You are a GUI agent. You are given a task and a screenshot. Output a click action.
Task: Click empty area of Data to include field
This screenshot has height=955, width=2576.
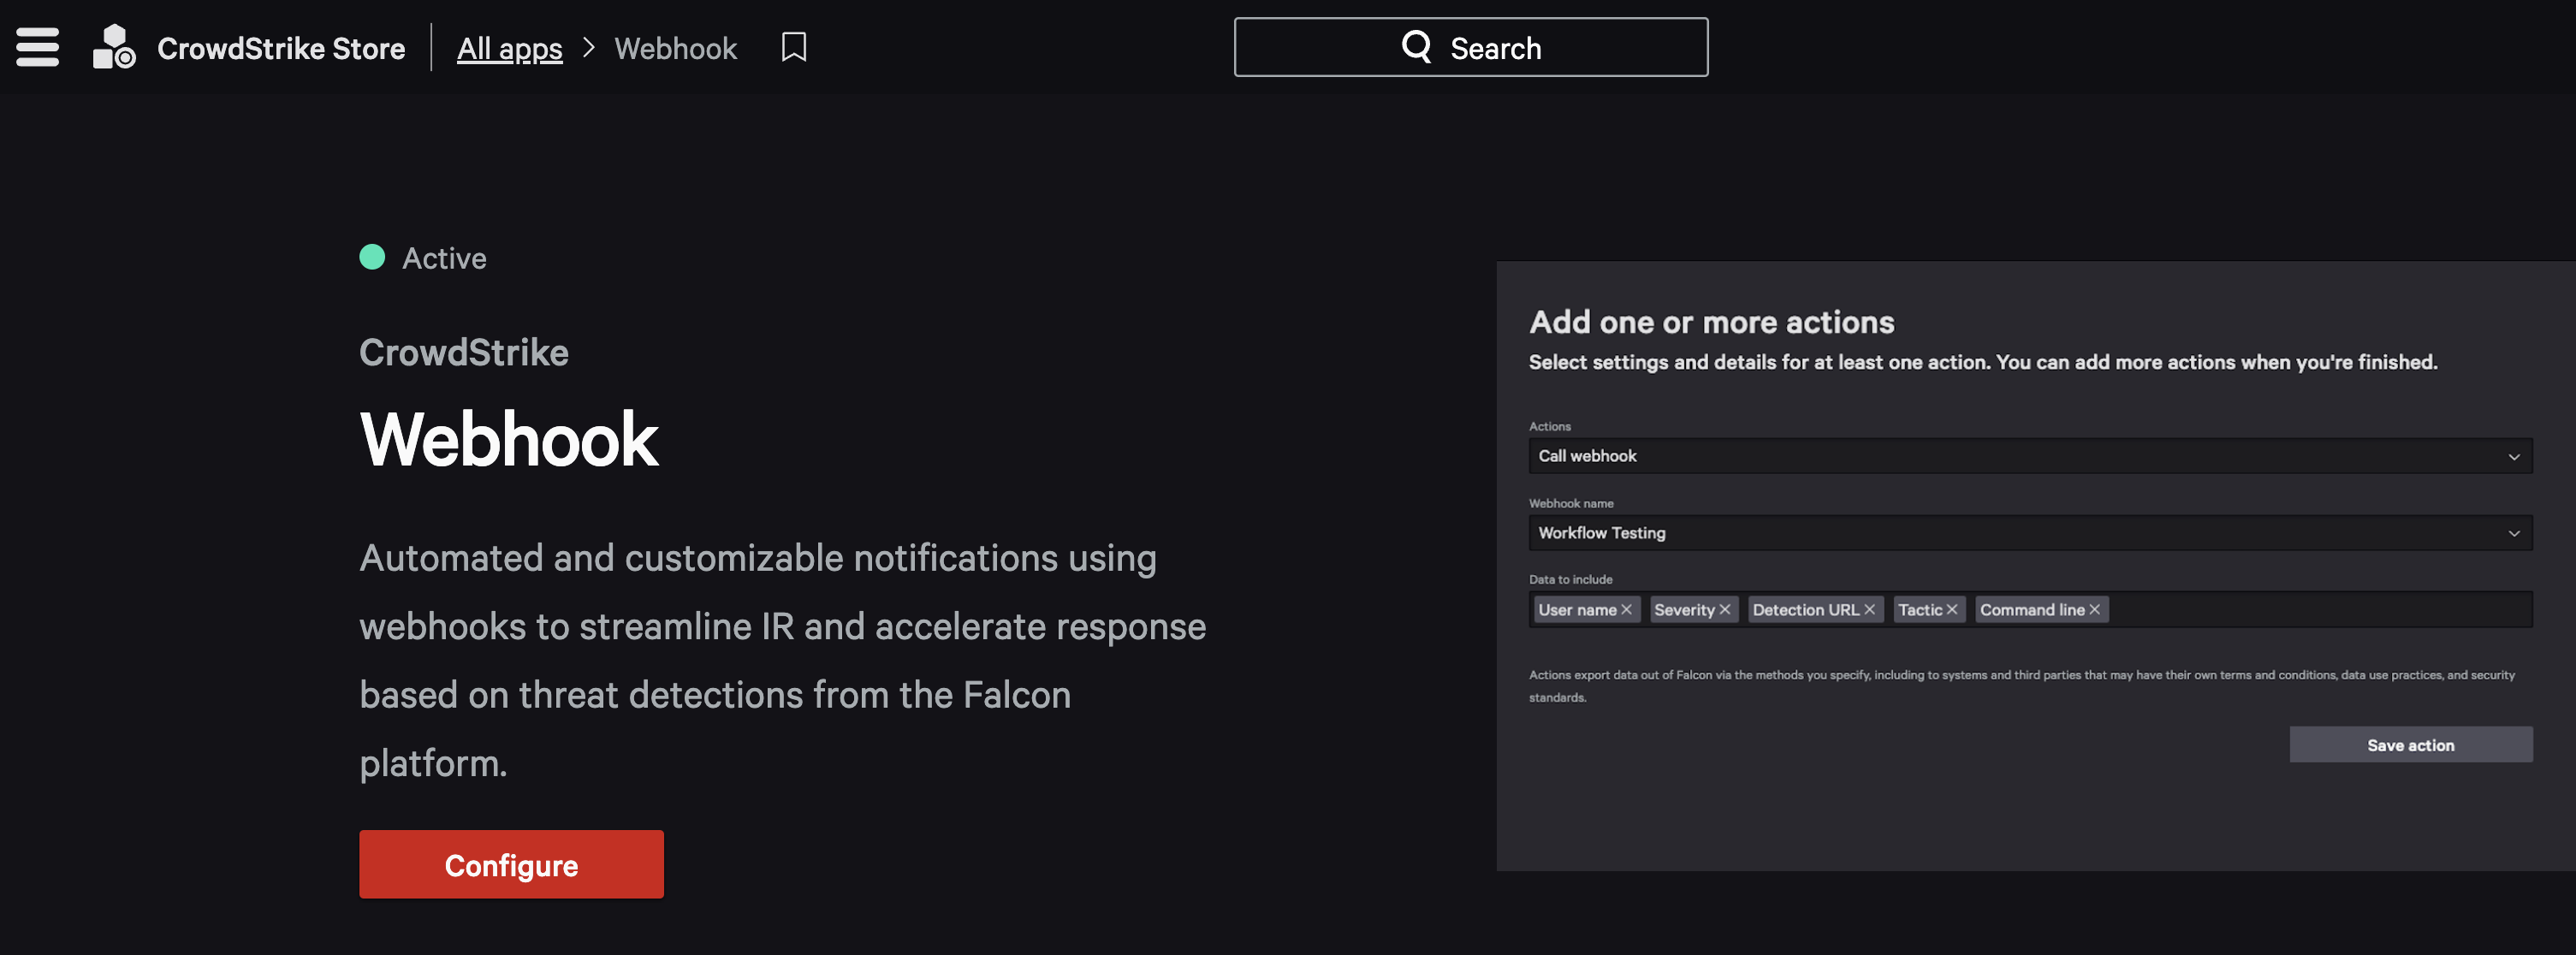click(2320, 609)
